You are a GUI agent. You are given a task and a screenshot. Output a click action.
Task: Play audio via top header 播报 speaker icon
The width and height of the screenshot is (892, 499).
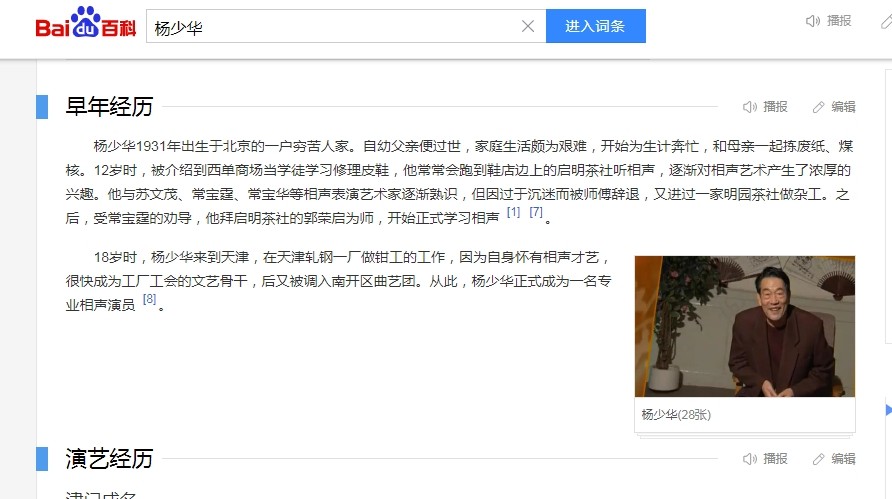click(x=812, y=21)
